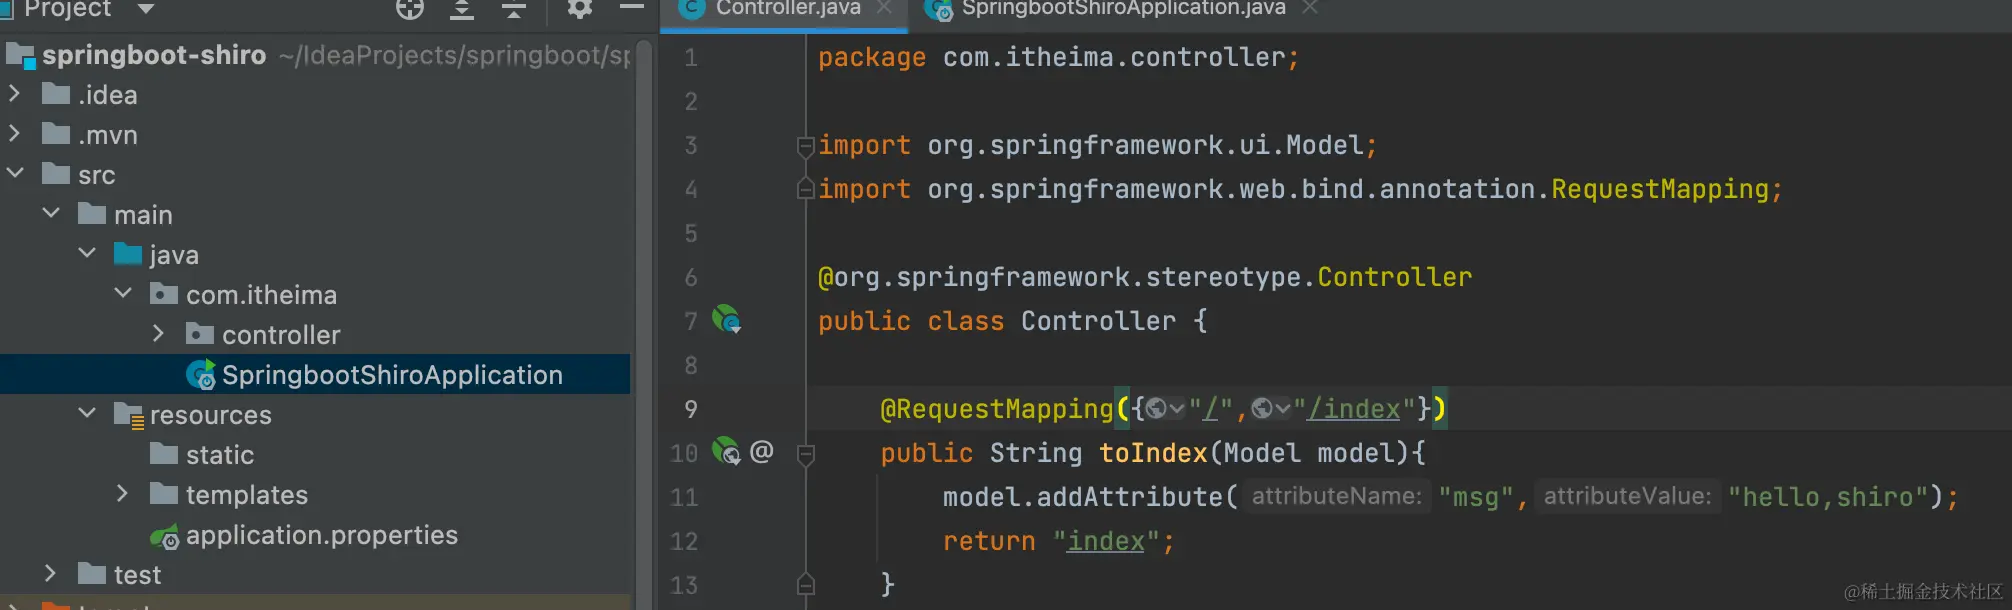The width and height of the screenshot is (2012, 610).
Task: Close the Controller.java tab
Action: click(x=884, y=8)
